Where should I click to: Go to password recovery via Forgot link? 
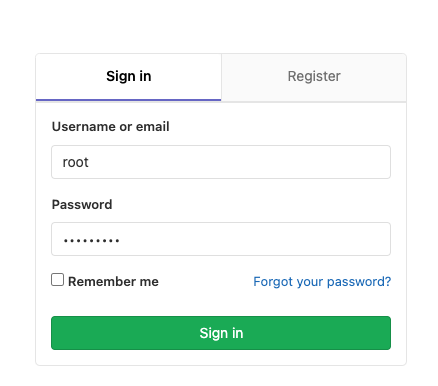pyautogui.click(x=322, y=282)
